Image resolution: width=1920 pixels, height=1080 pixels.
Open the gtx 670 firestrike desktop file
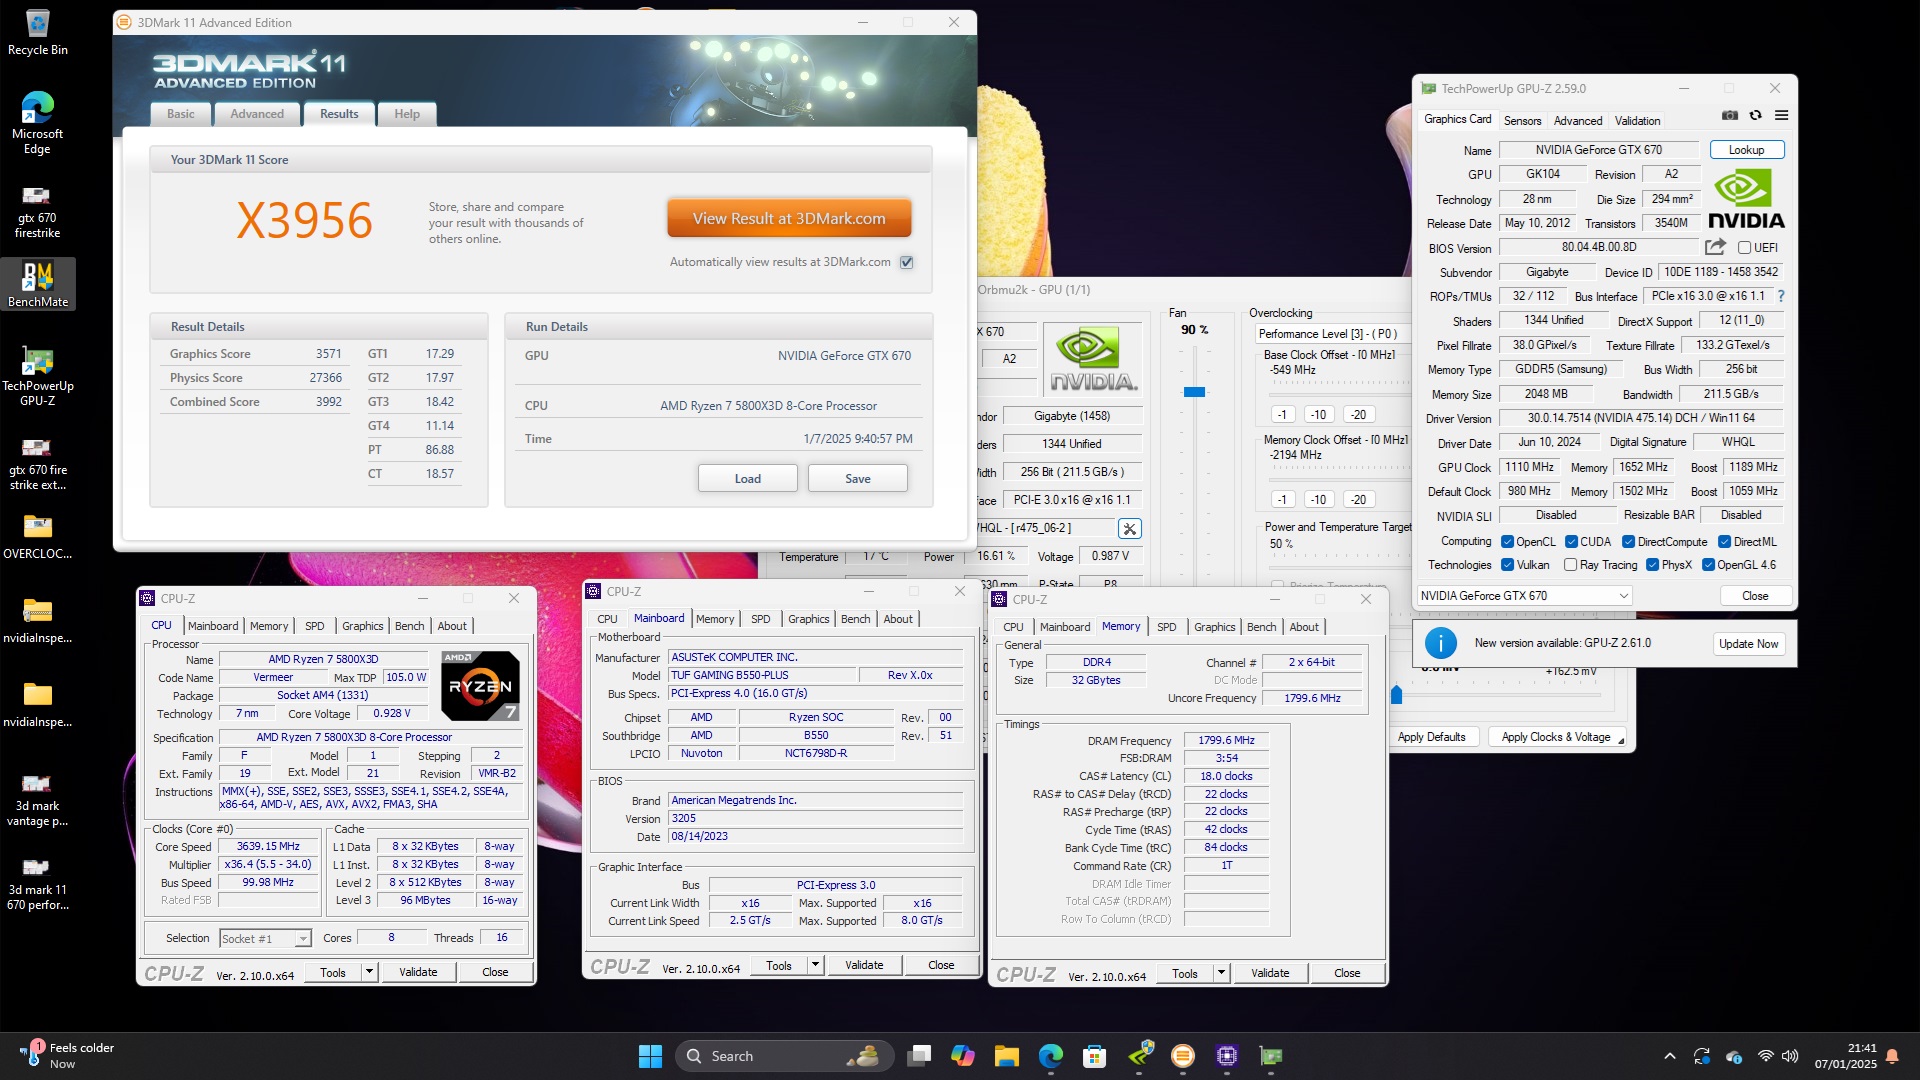click(x=37, y=210)
